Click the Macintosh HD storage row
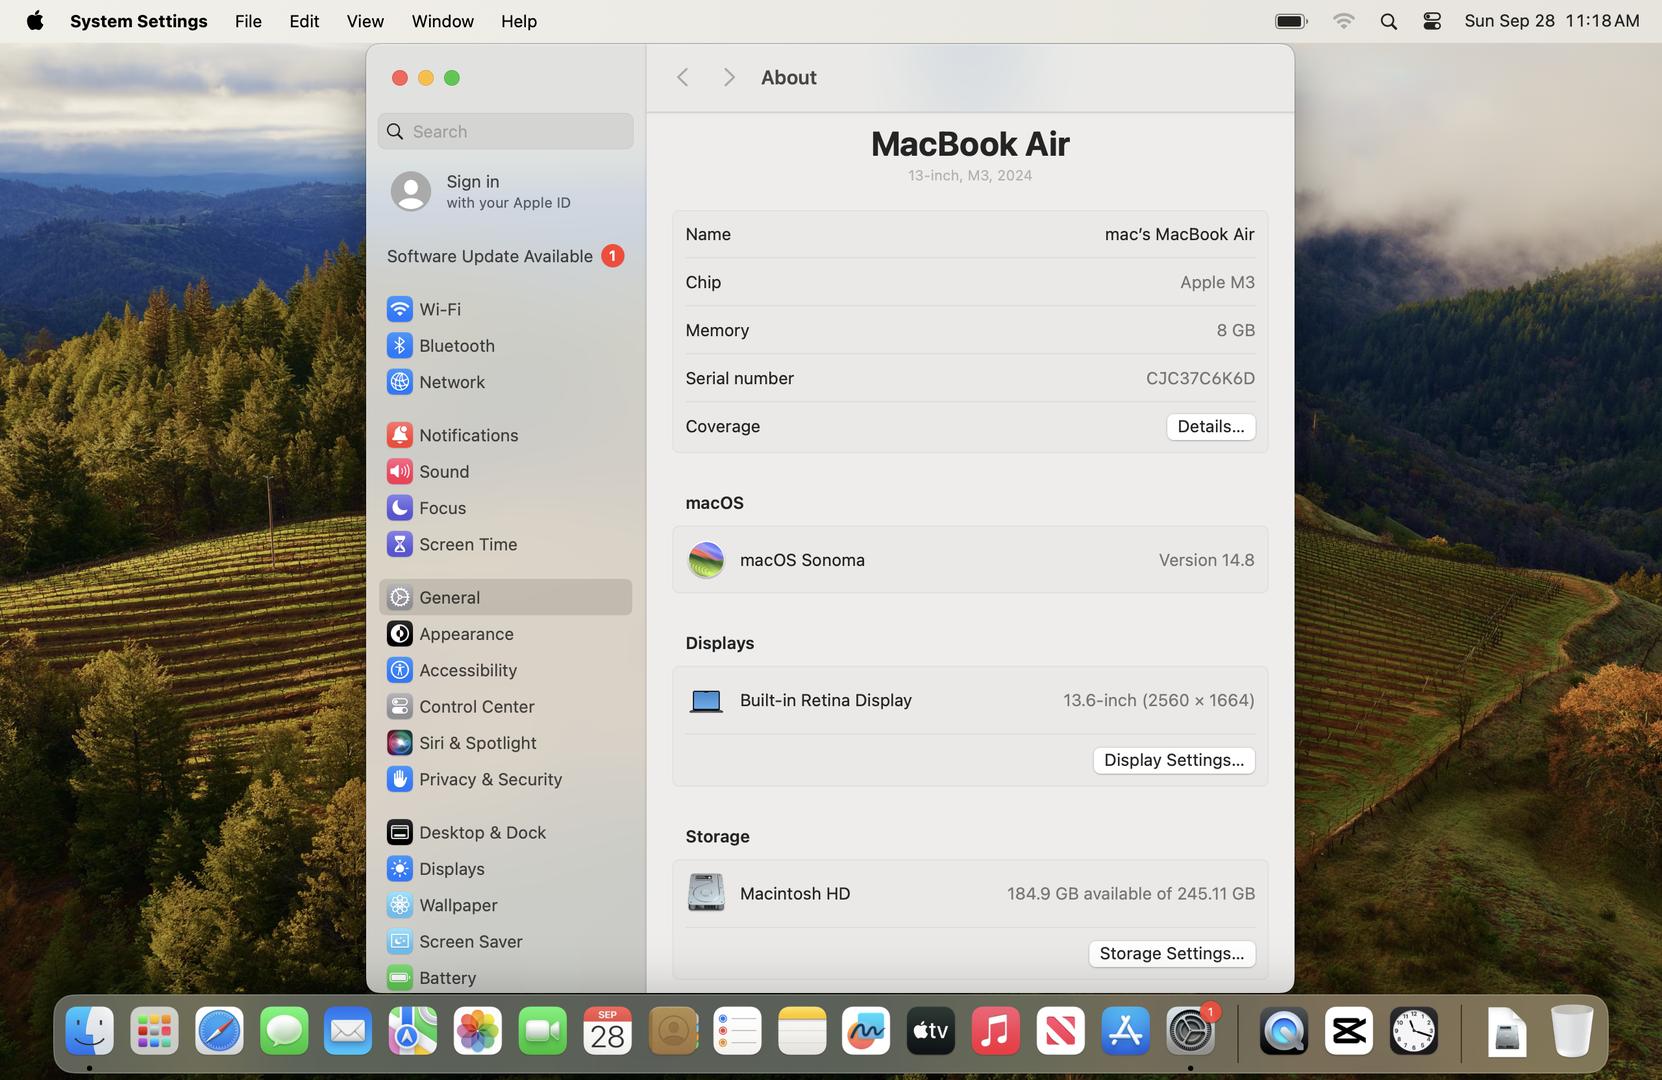This screenshot has height=1080, width=1662. [970, 893]
